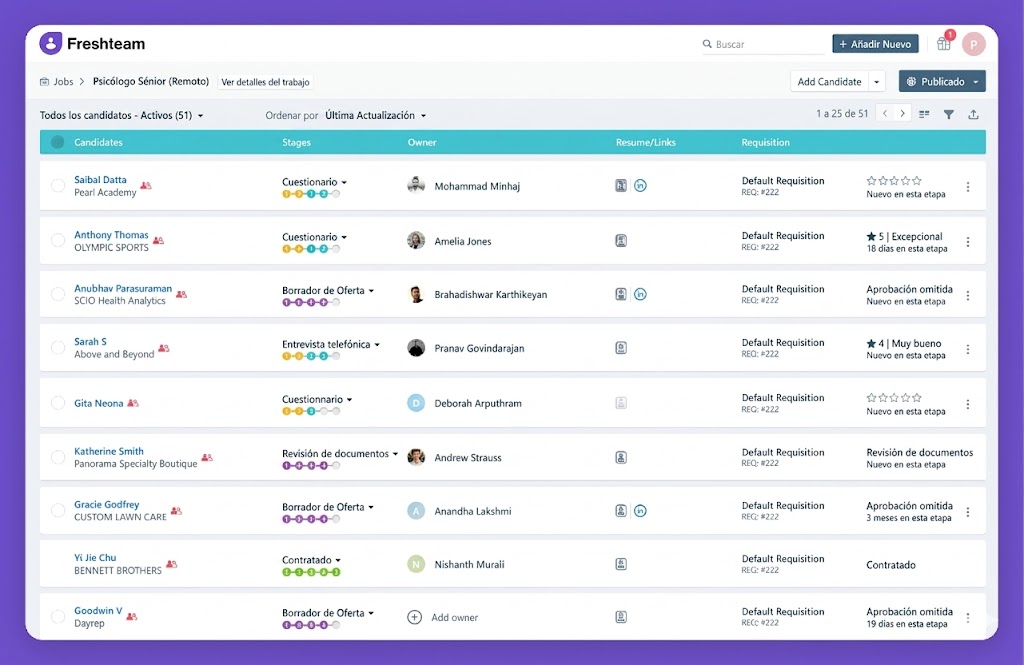Click the Añadir Nuevo button
1024x665 pixels.
(x=875, y=44)
